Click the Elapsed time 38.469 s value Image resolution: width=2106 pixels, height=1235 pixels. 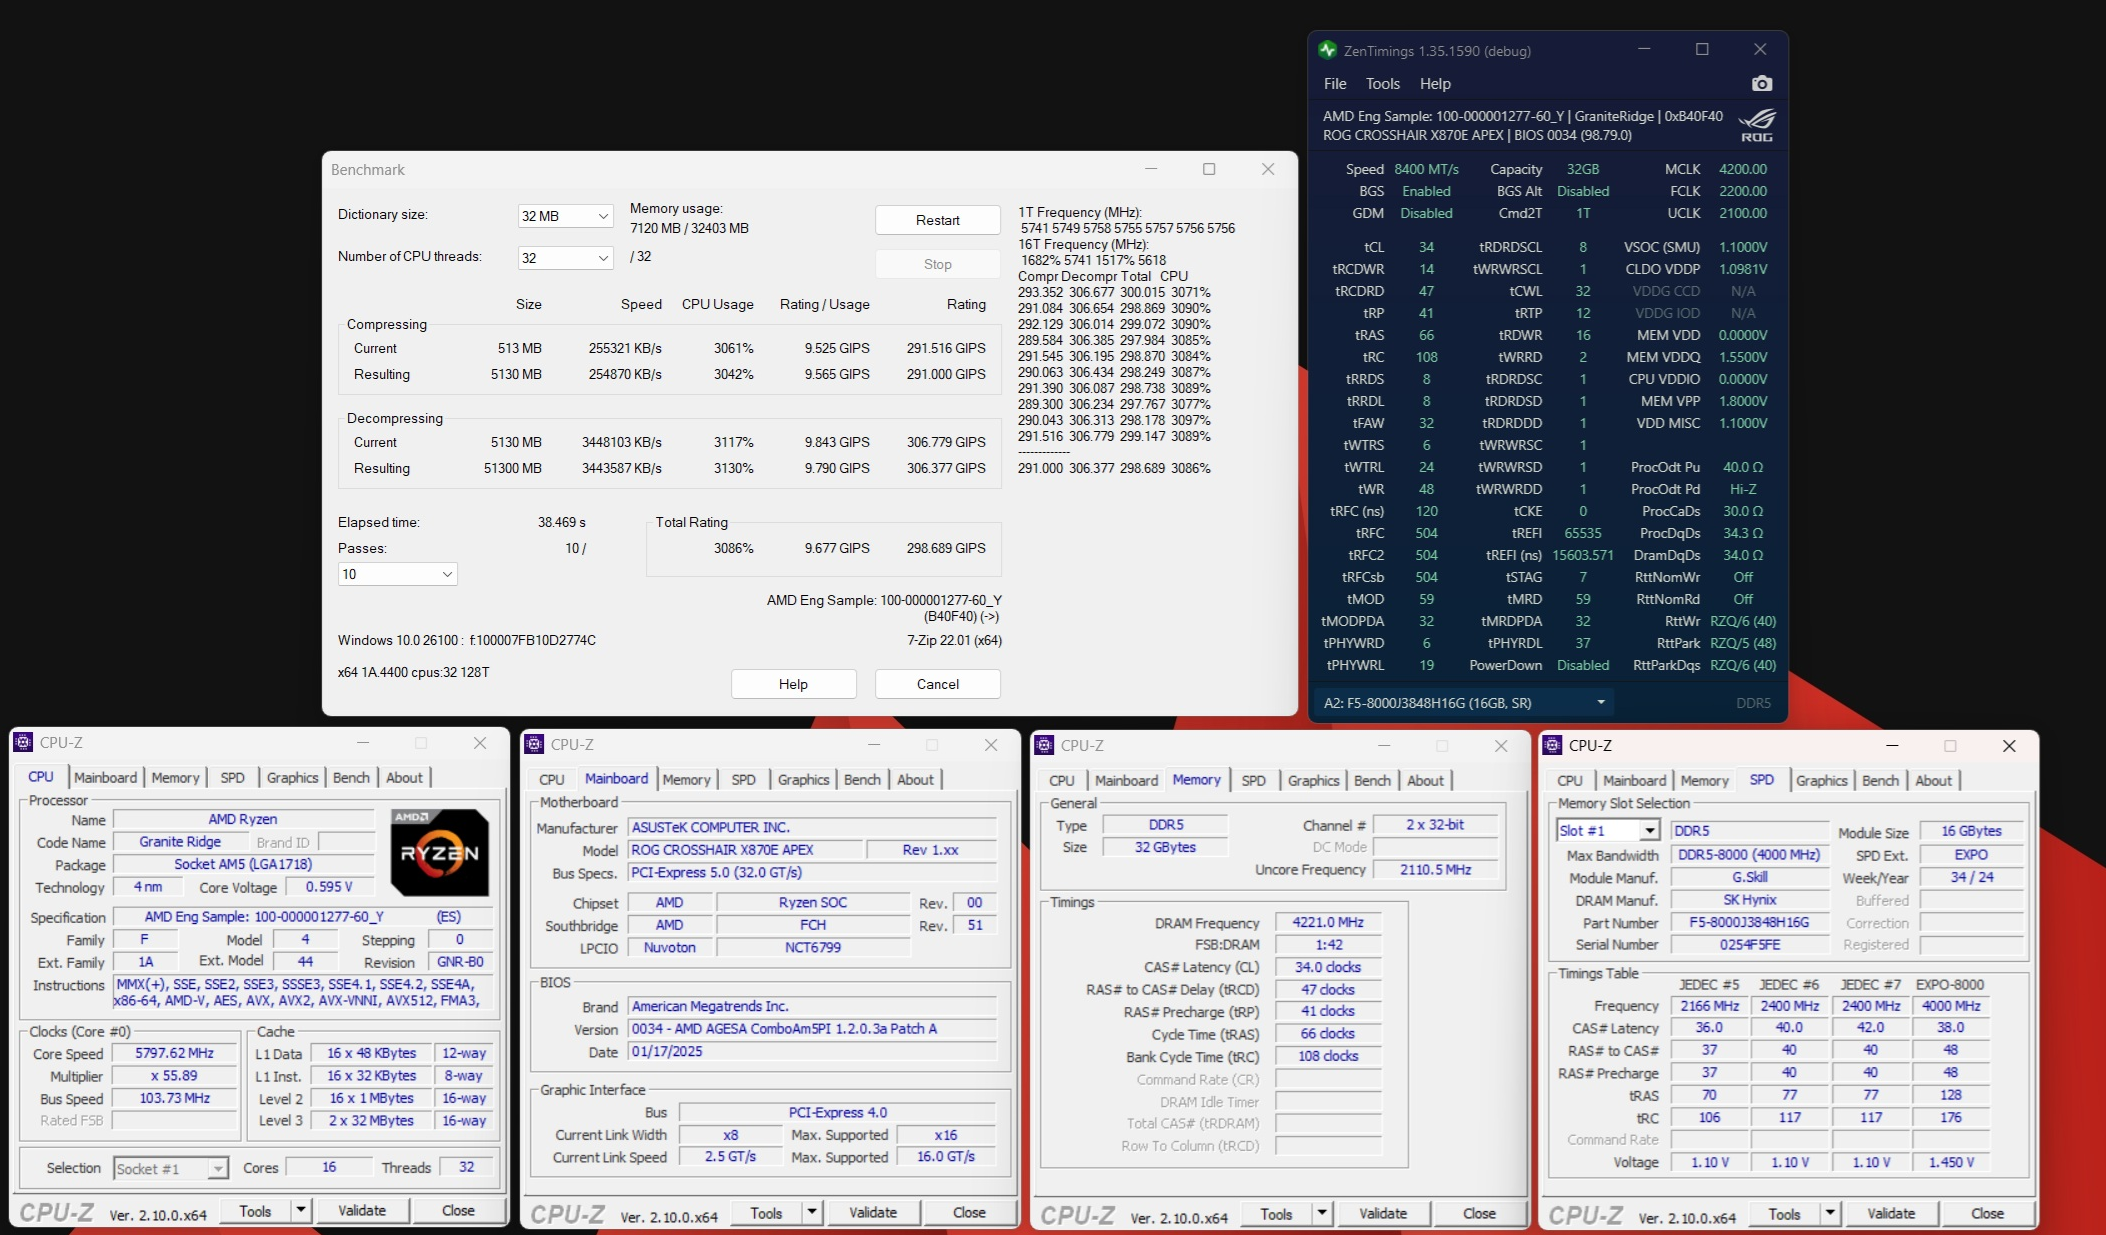562,522
